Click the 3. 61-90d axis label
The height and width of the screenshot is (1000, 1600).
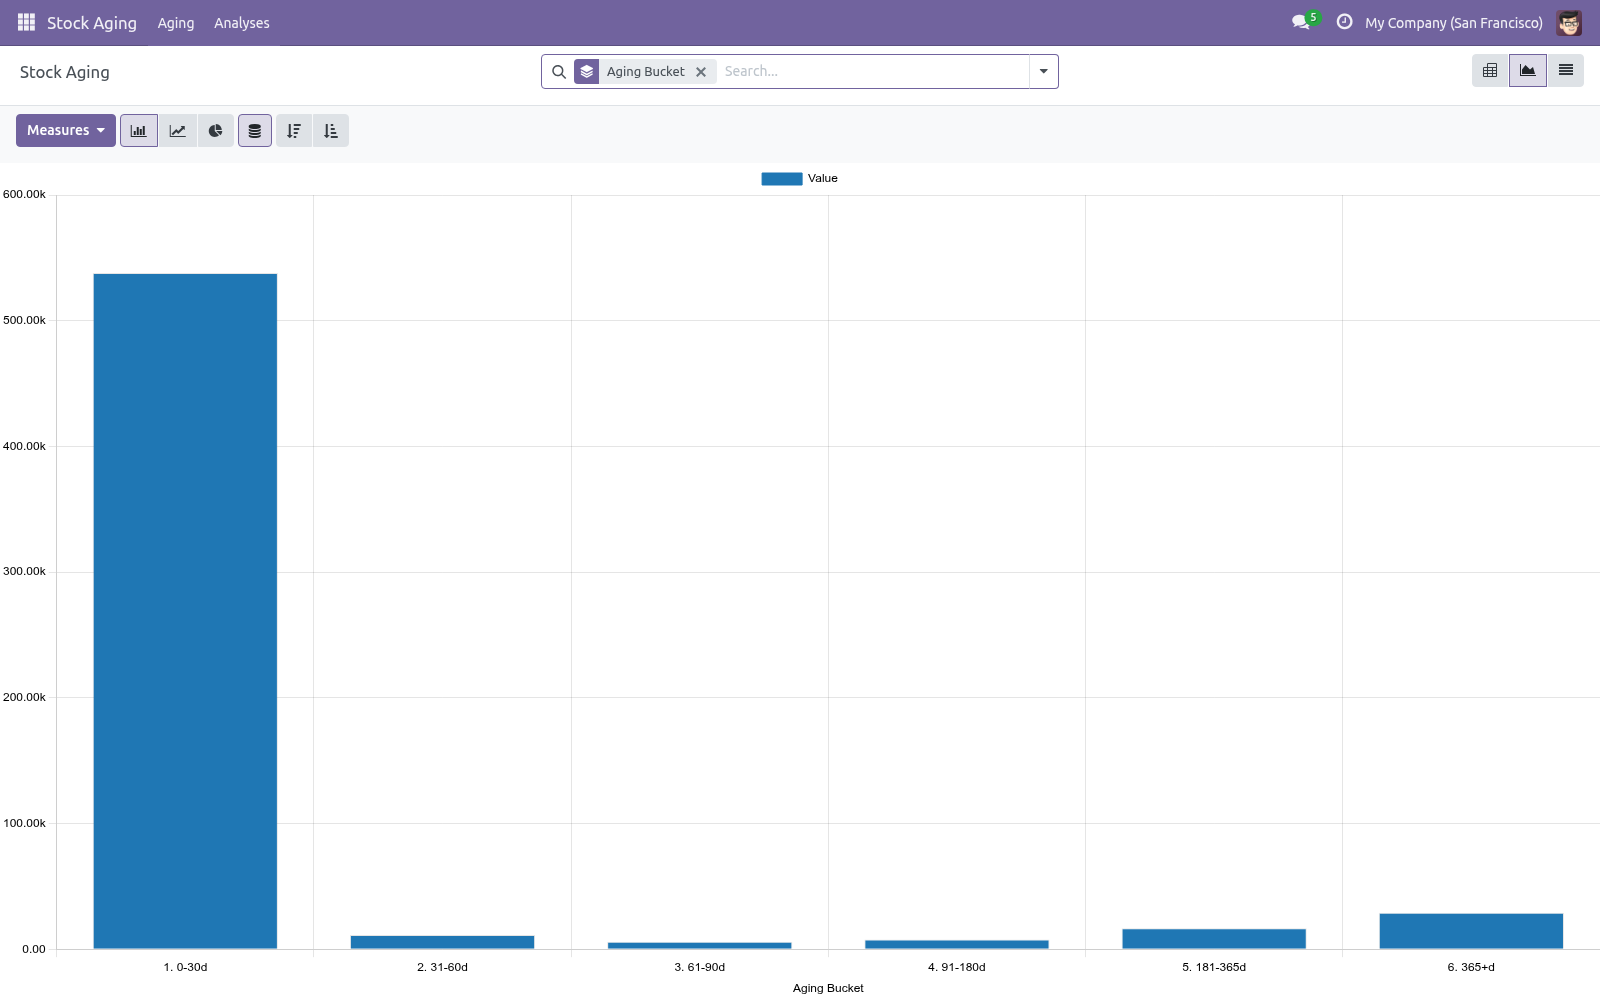700,968
